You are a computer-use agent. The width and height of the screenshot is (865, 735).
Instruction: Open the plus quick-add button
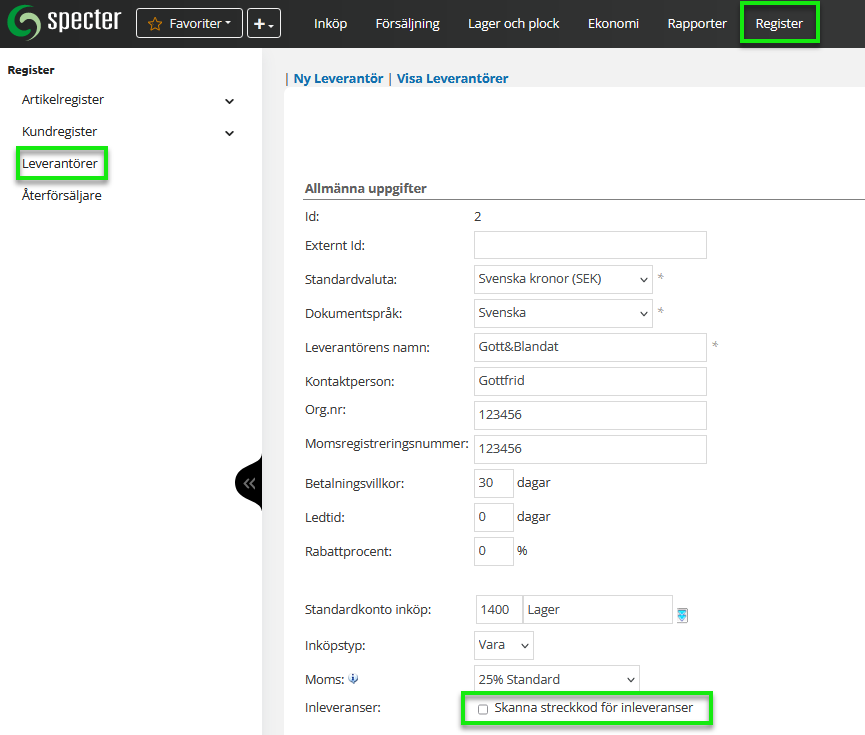click(264, 23)
